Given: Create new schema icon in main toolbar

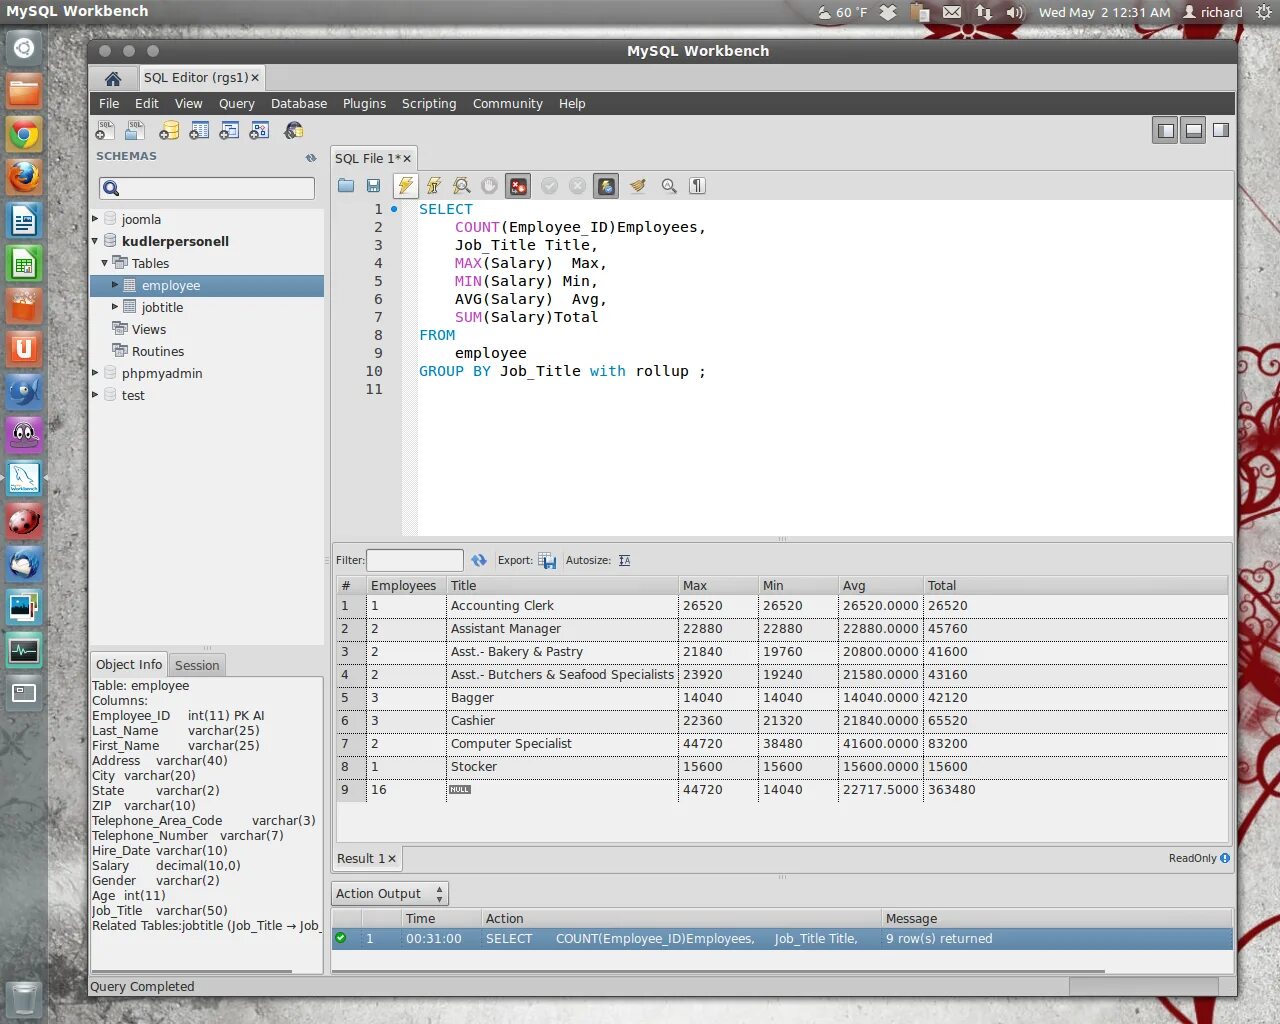Looking at the screenshot, I should tap(169, 130).
